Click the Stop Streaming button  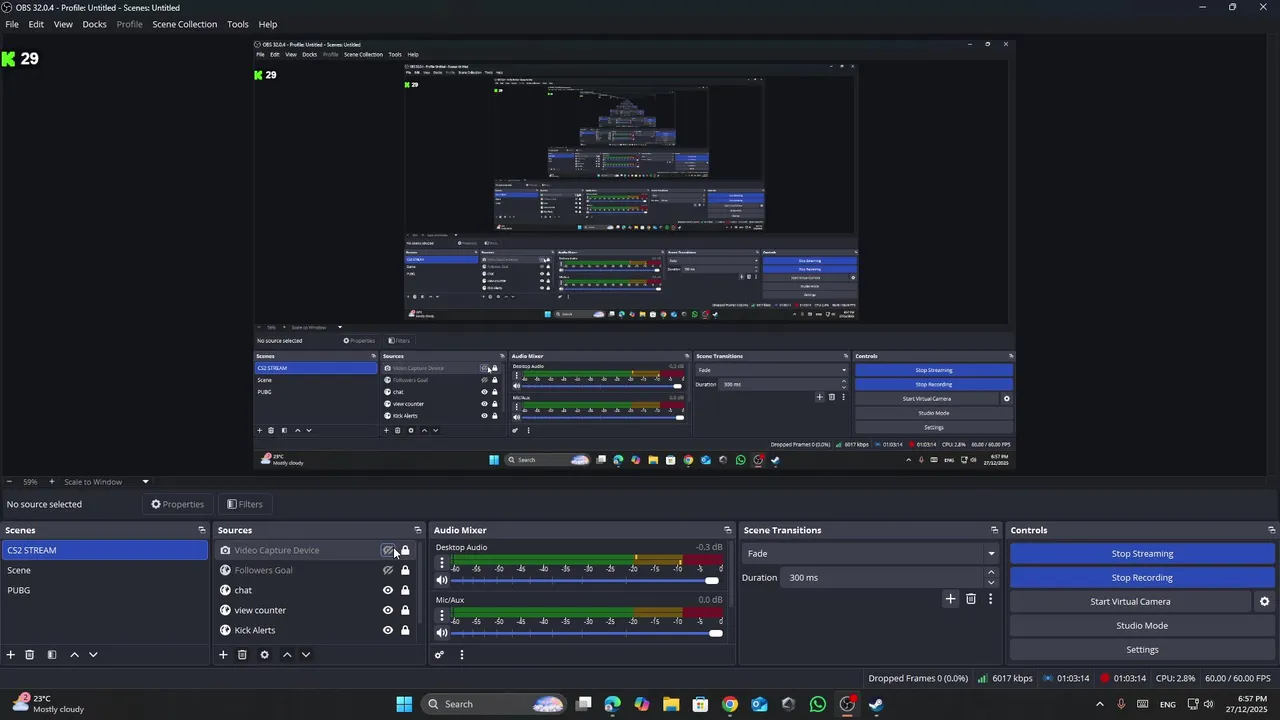(1142, 554)
